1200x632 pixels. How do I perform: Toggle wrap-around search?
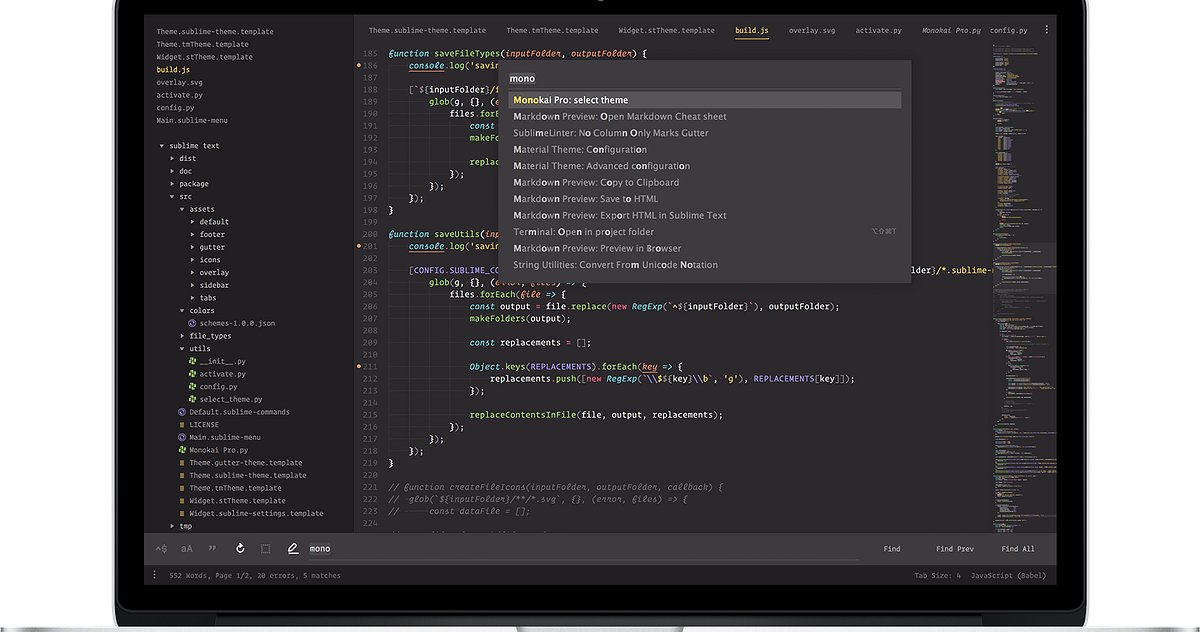pos(239,548)
